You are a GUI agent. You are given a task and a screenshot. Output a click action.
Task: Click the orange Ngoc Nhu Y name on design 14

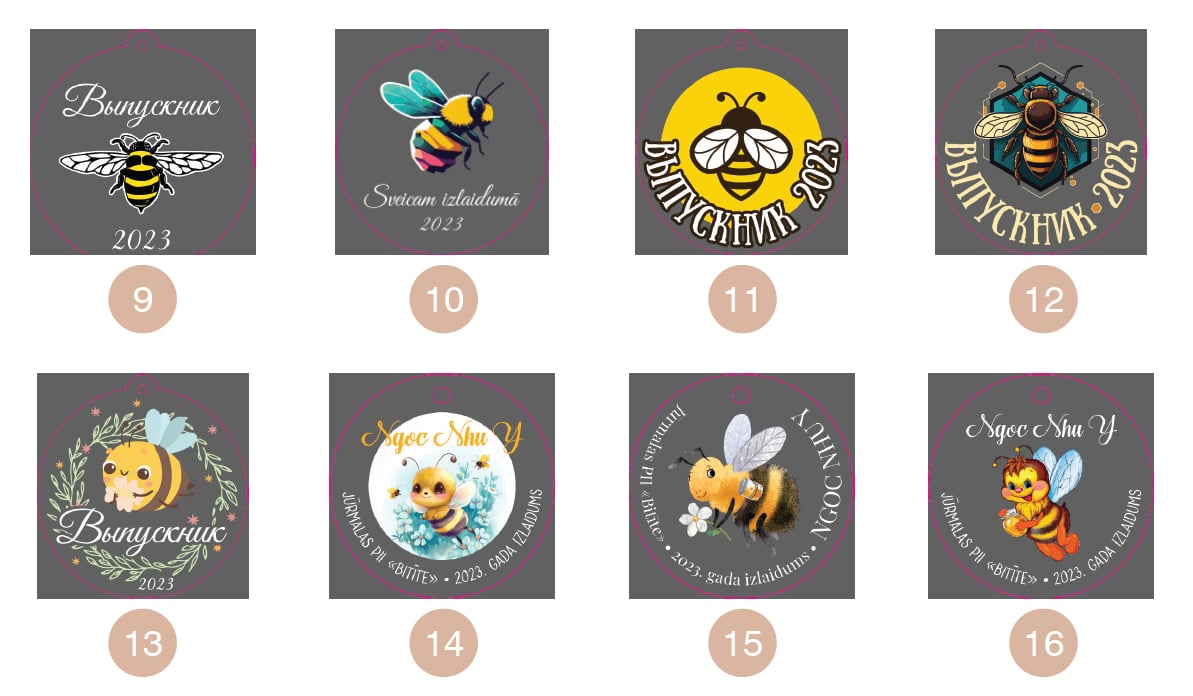(442, 436)
